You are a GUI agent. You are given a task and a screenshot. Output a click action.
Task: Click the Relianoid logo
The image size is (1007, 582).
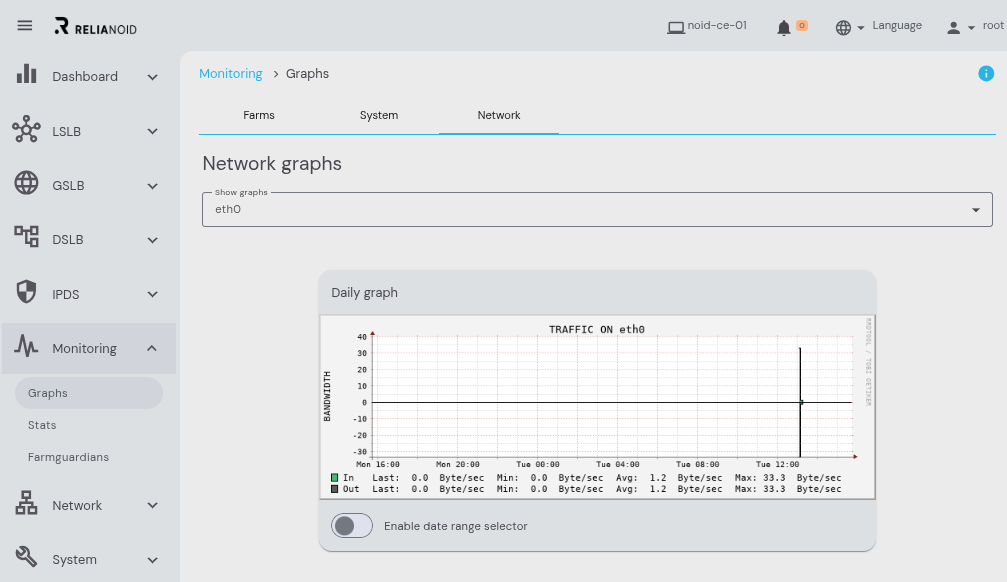point(96,26)
